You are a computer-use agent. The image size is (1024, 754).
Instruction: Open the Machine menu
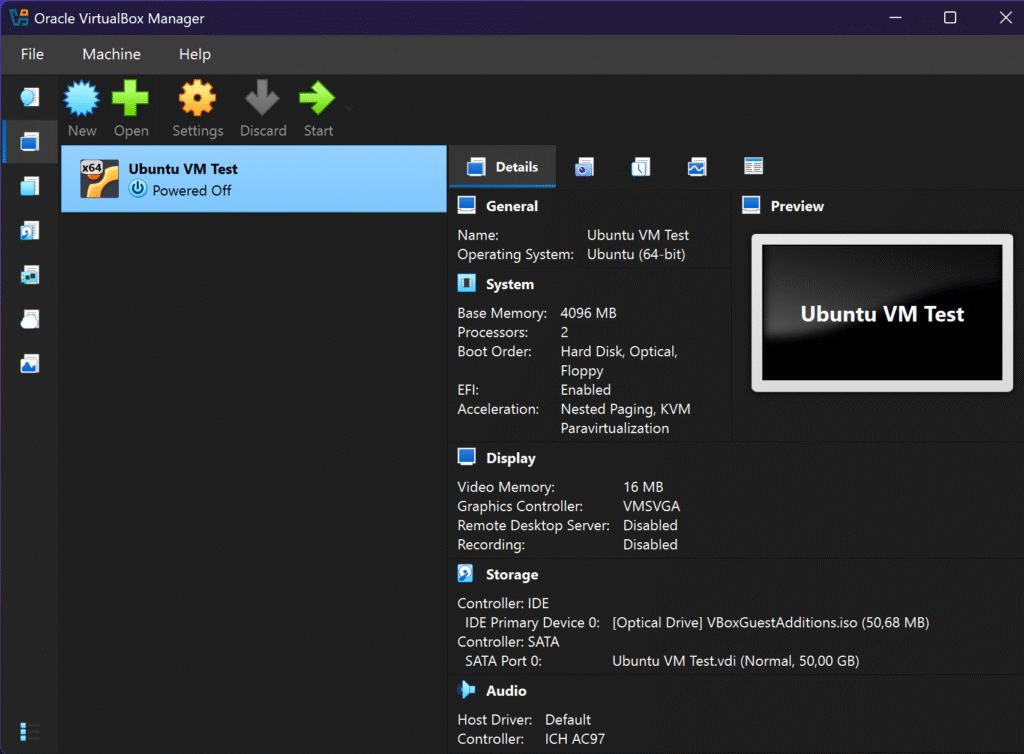111,54
